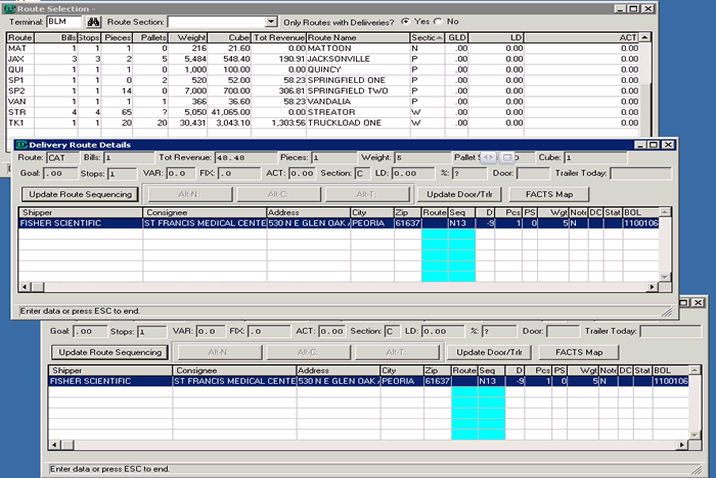Select the QUINCY route row
This screenshot has width=716, height=478.
(323, 69)
